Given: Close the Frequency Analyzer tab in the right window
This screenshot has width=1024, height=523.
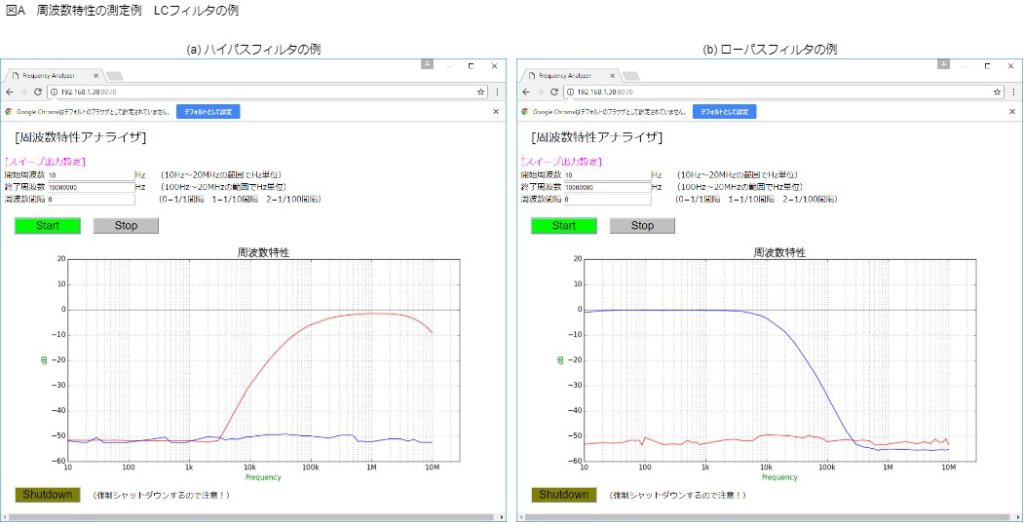Looking at the screenshot, I should [612, 75].
